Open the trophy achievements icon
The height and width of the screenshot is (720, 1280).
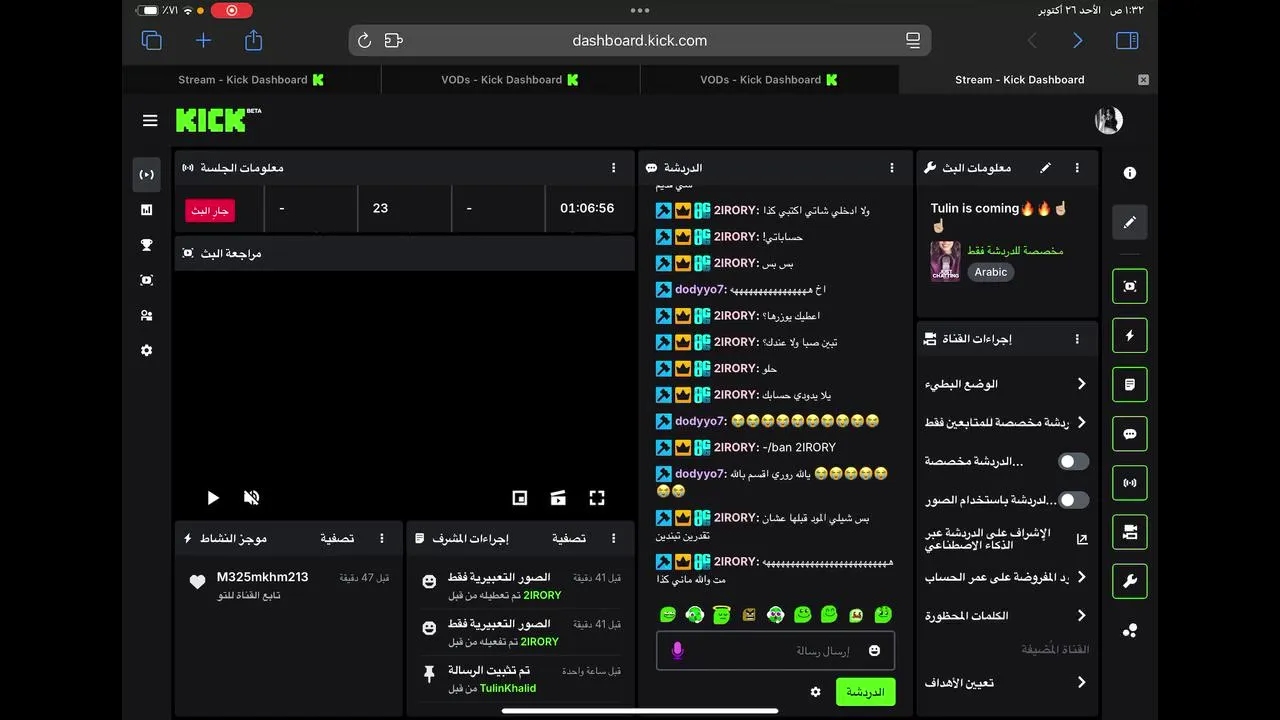click(x=146, y=245)
